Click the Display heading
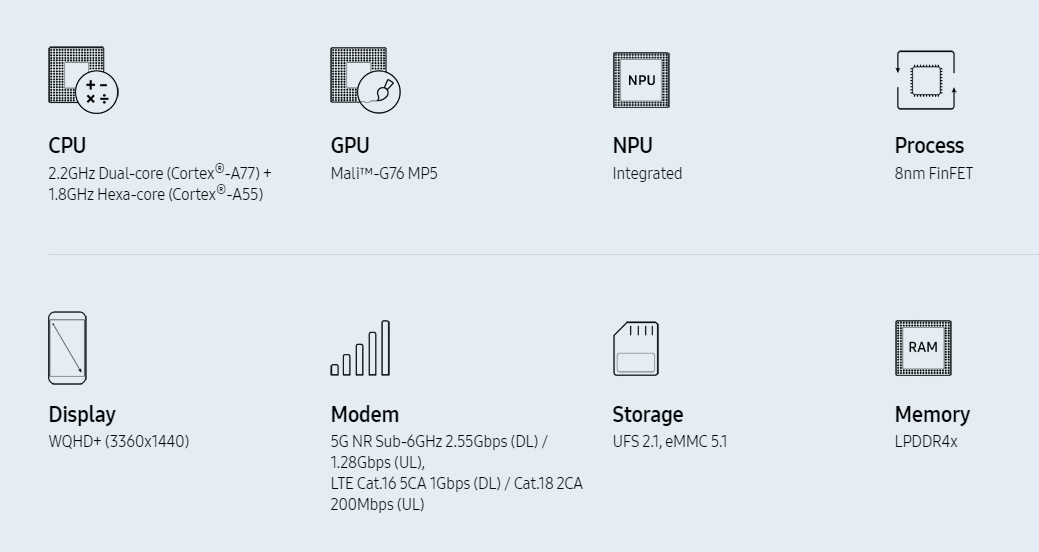The image size is (1039, 552). click(x=82, y=415)
